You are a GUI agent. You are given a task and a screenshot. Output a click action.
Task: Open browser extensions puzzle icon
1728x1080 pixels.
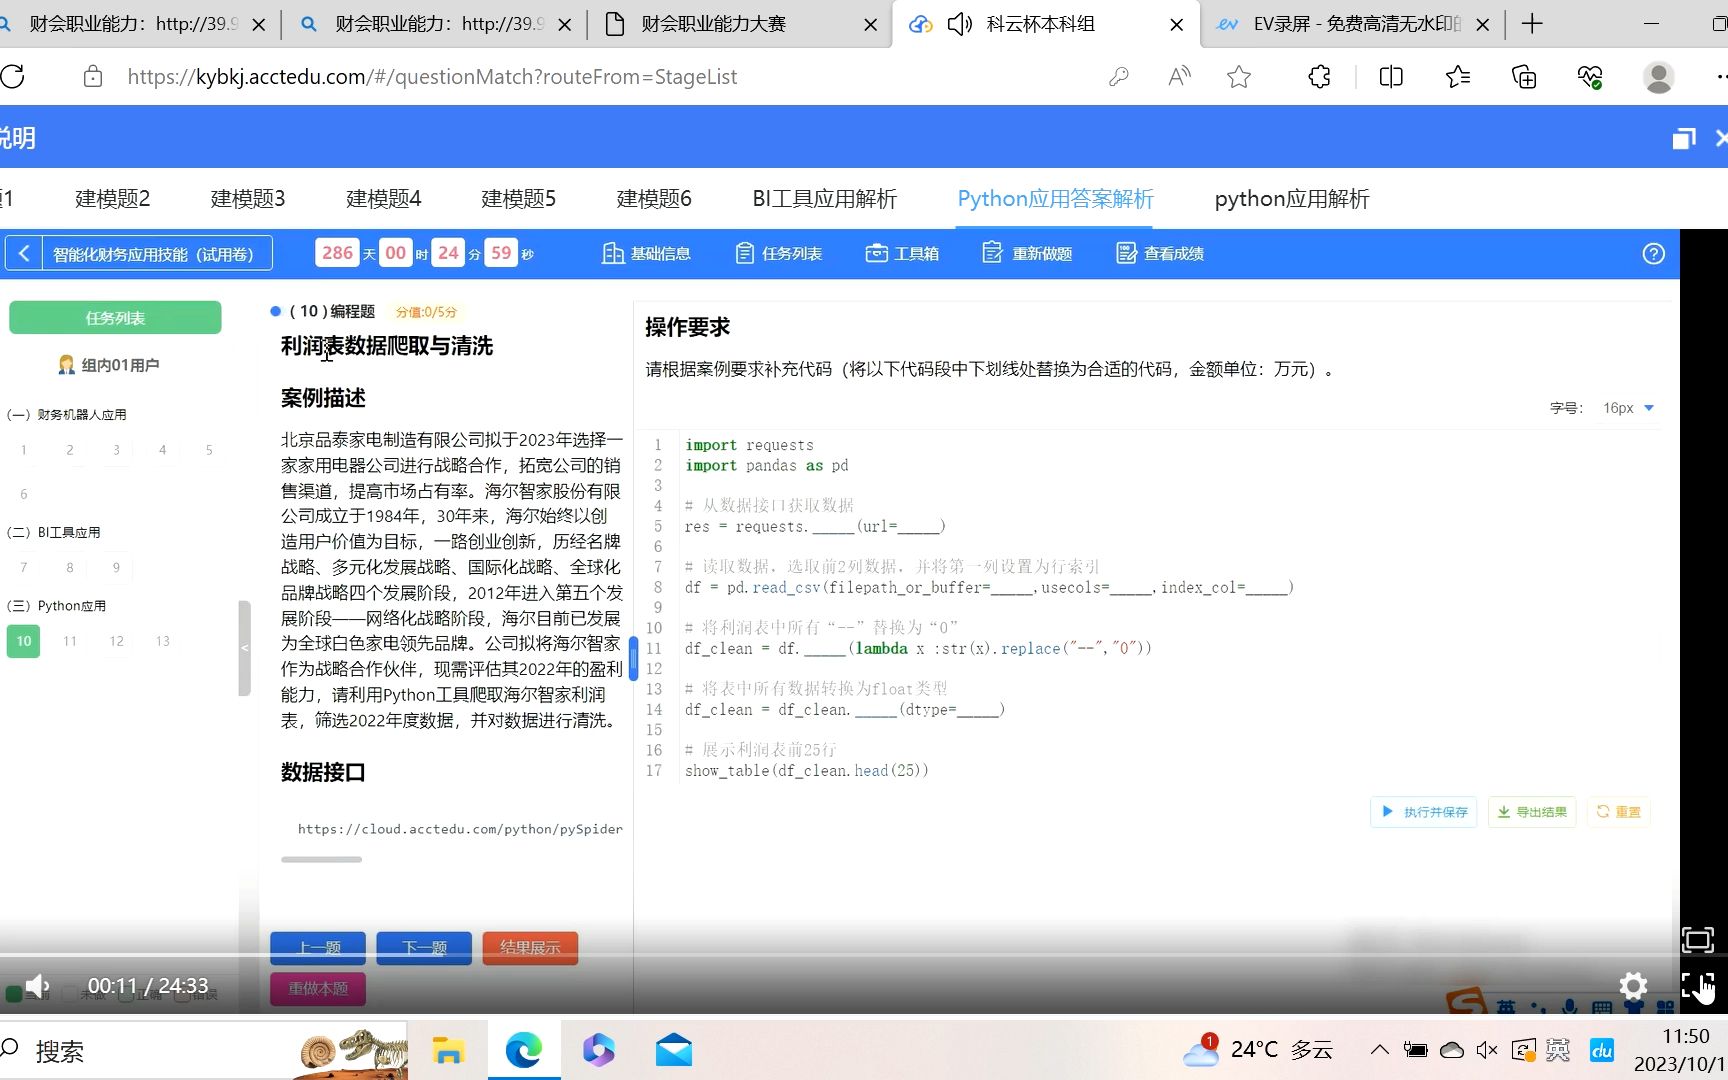click(1320, 77)
